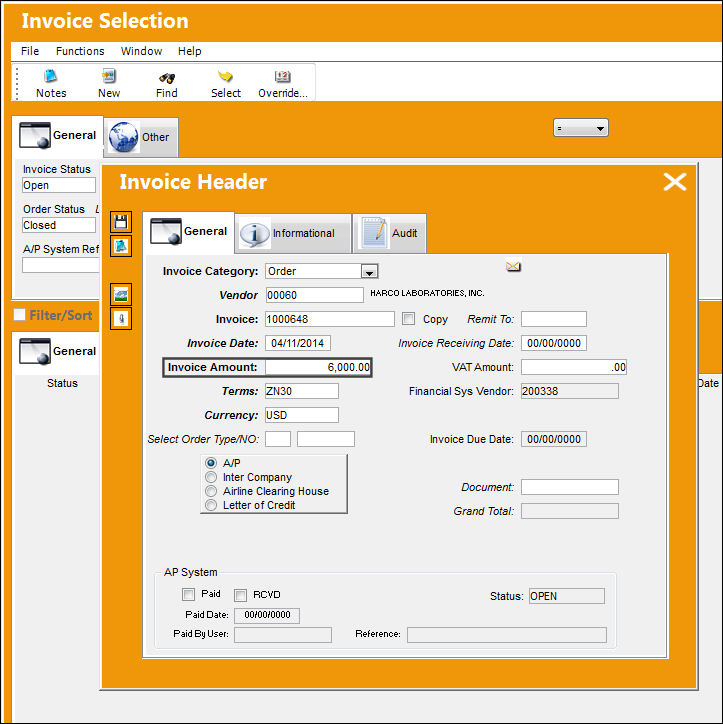Click the Paid Date field
This screenshot has width=723, height=724.
click(267, 615)
